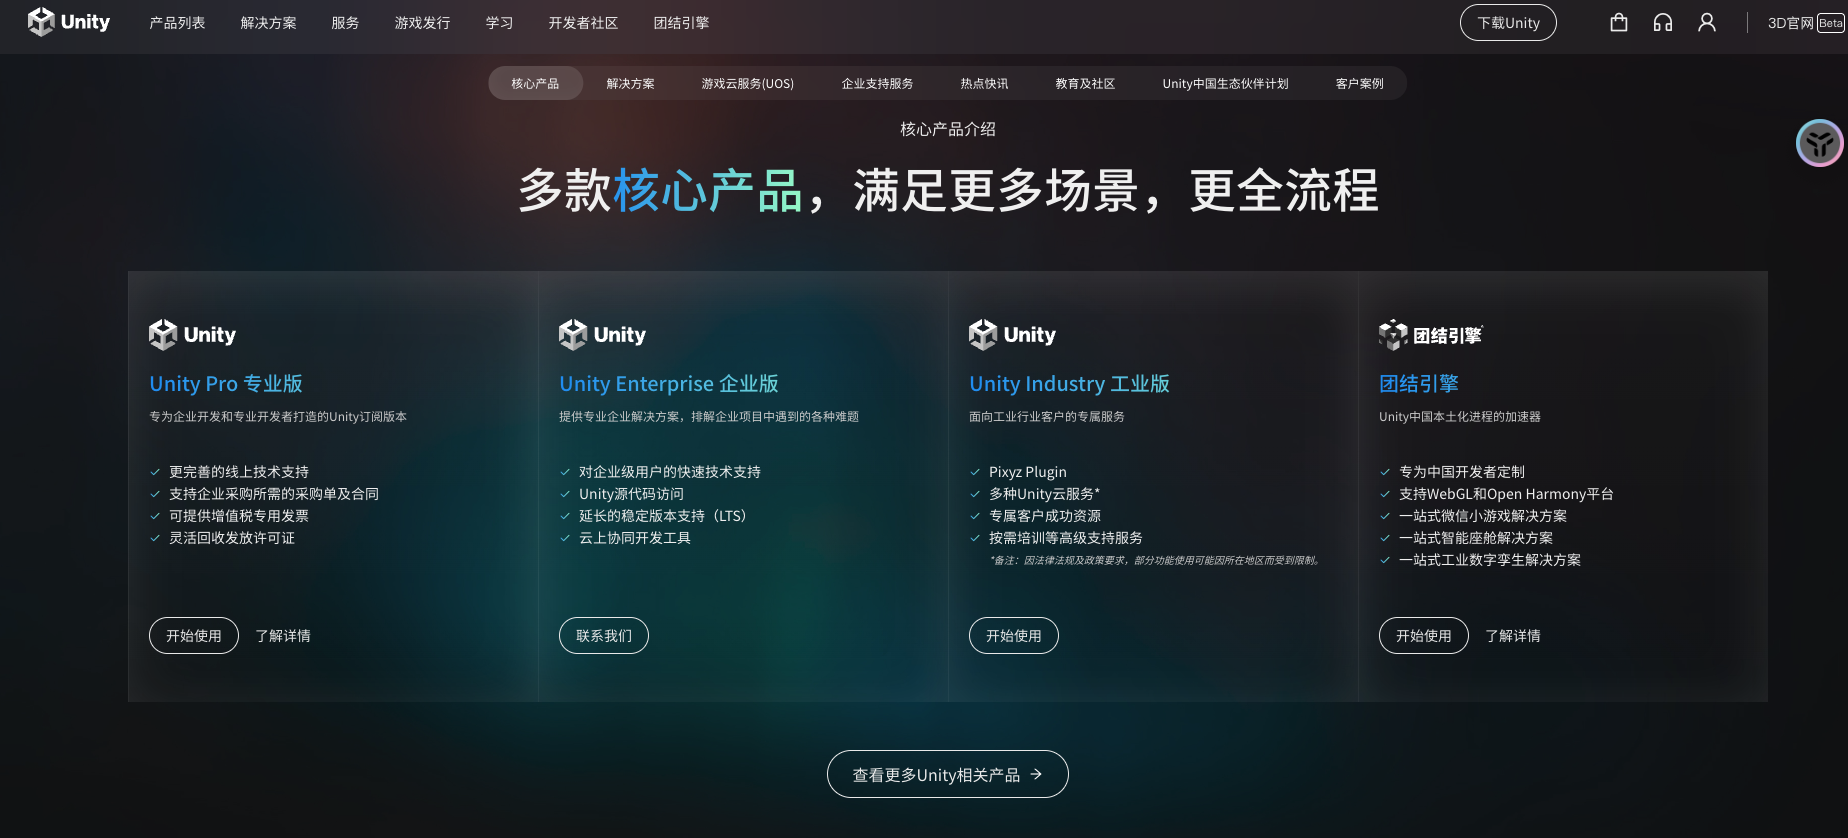Click the text 多种Unity云服务*
Viewport: 1848px width, 838px height.
(1045, 494)
